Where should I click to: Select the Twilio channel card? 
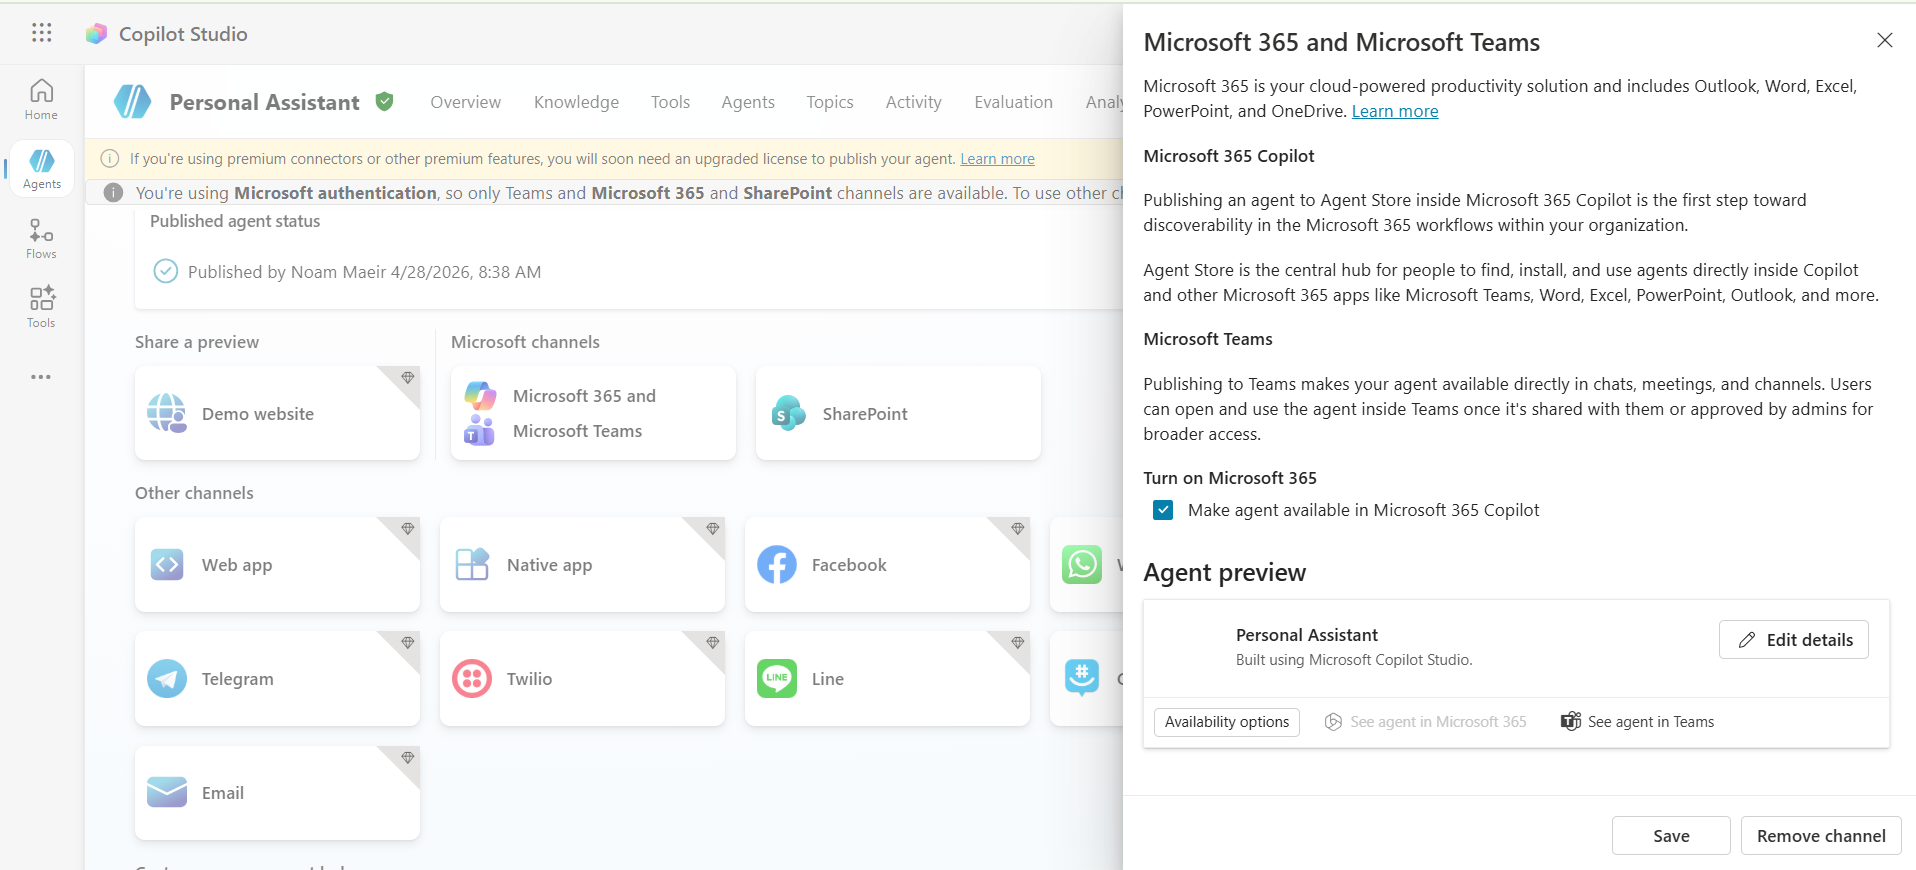click(582, 678)
